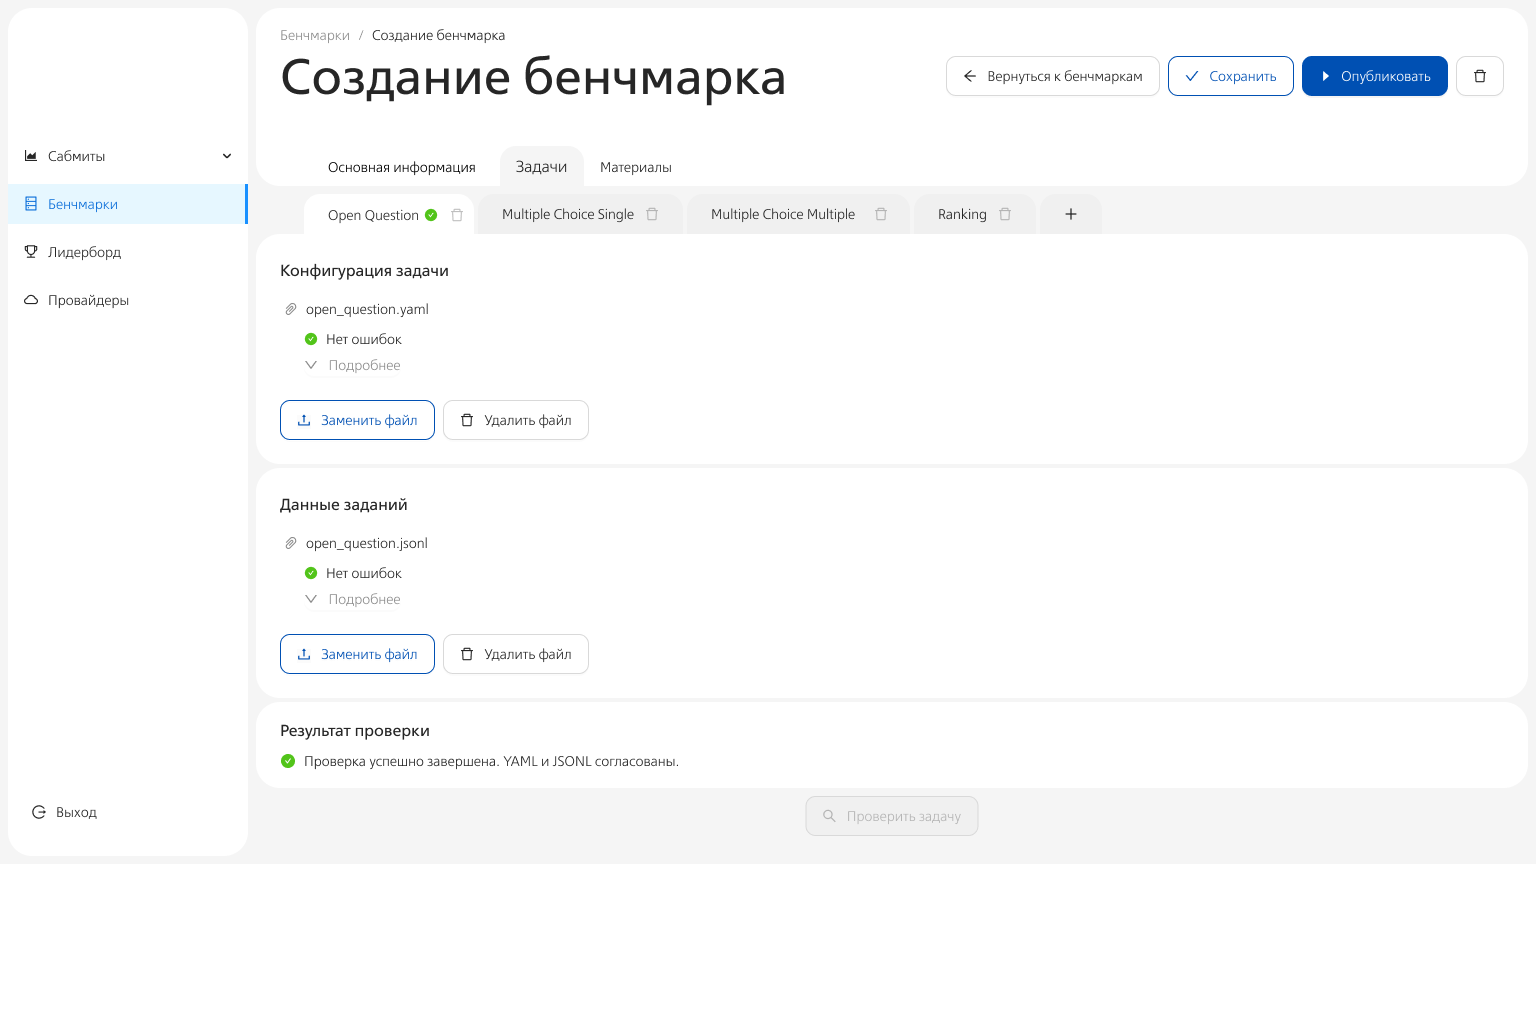Screen dimensions: 1536x1016
Task: Select the Задачи tab
Action: (x=541, y=167)
